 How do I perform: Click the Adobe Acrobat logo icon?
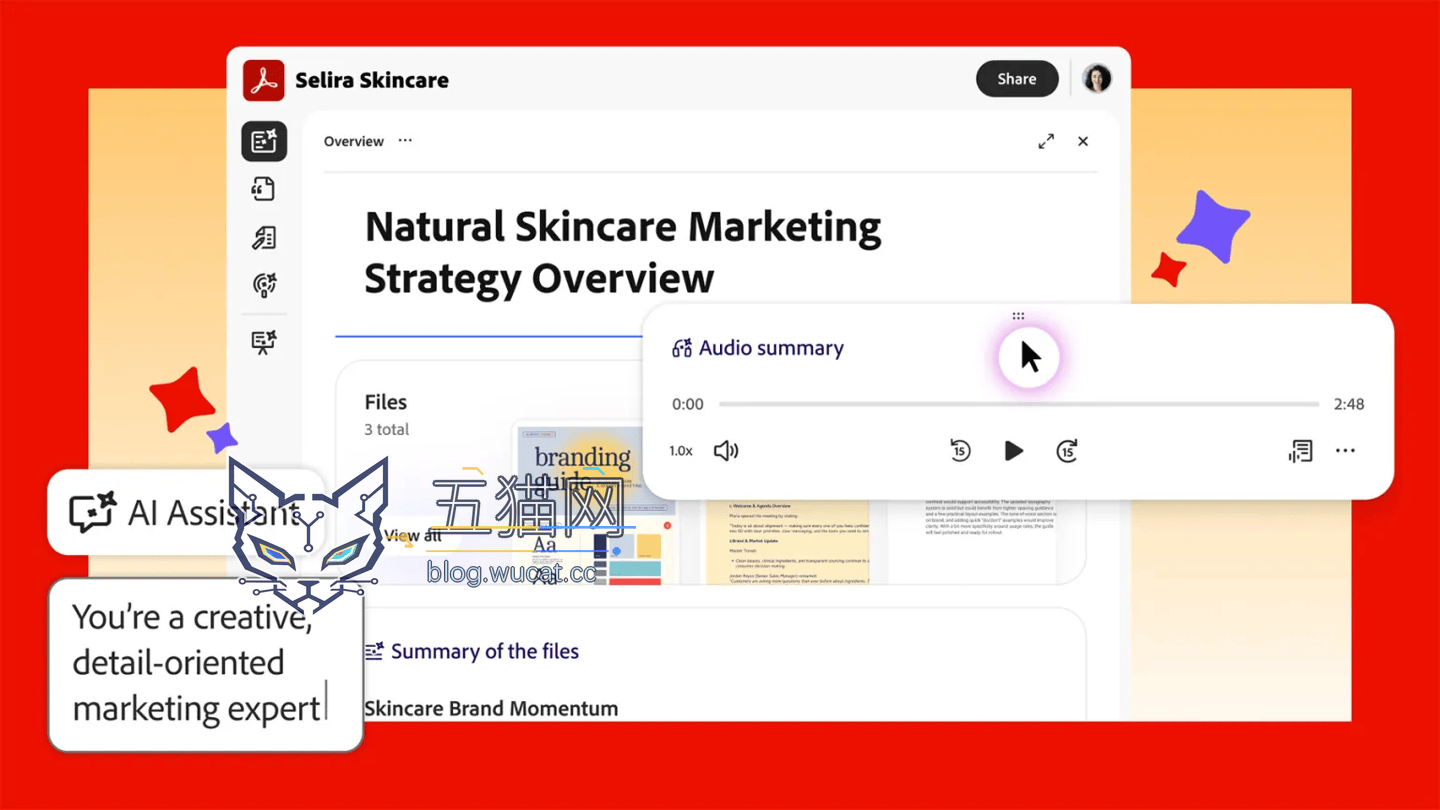264,80
